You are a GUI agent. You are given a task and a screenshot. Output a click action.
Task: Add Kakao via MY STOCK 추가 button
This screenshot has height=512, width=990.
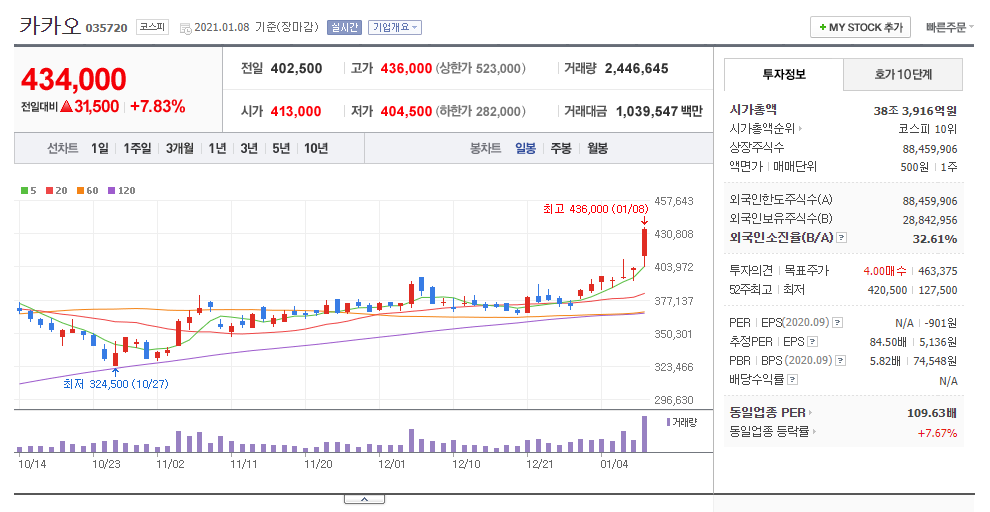tap(860, 27)
